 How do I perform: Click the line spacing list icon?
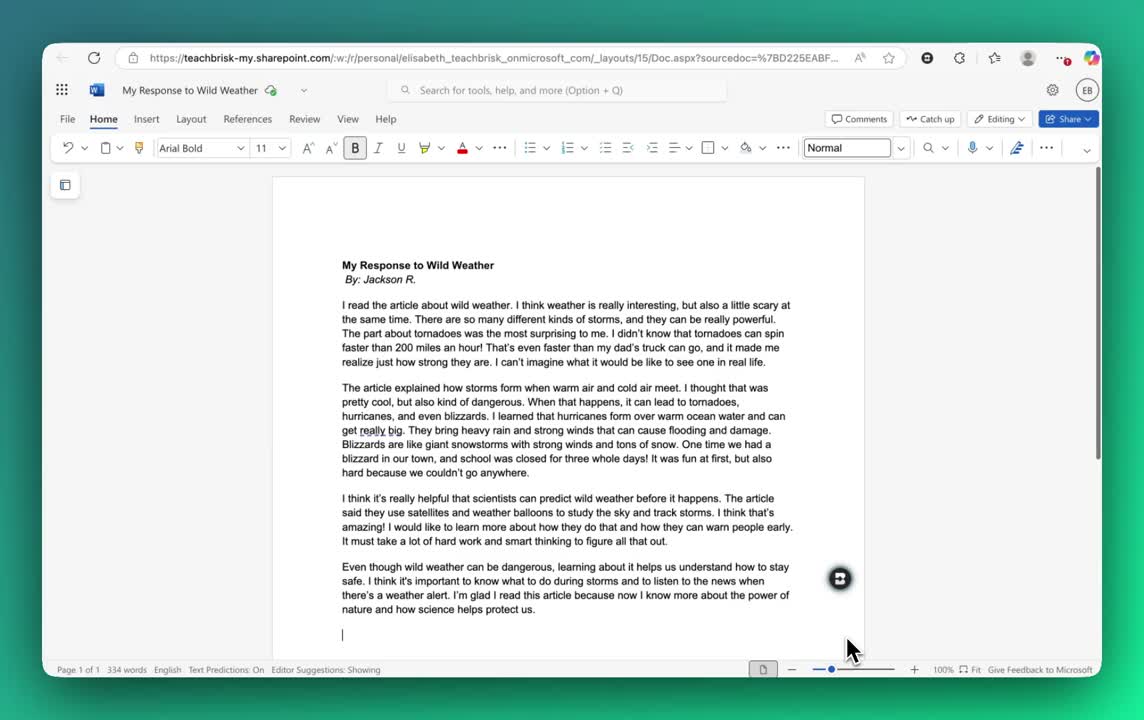(605, 148)
